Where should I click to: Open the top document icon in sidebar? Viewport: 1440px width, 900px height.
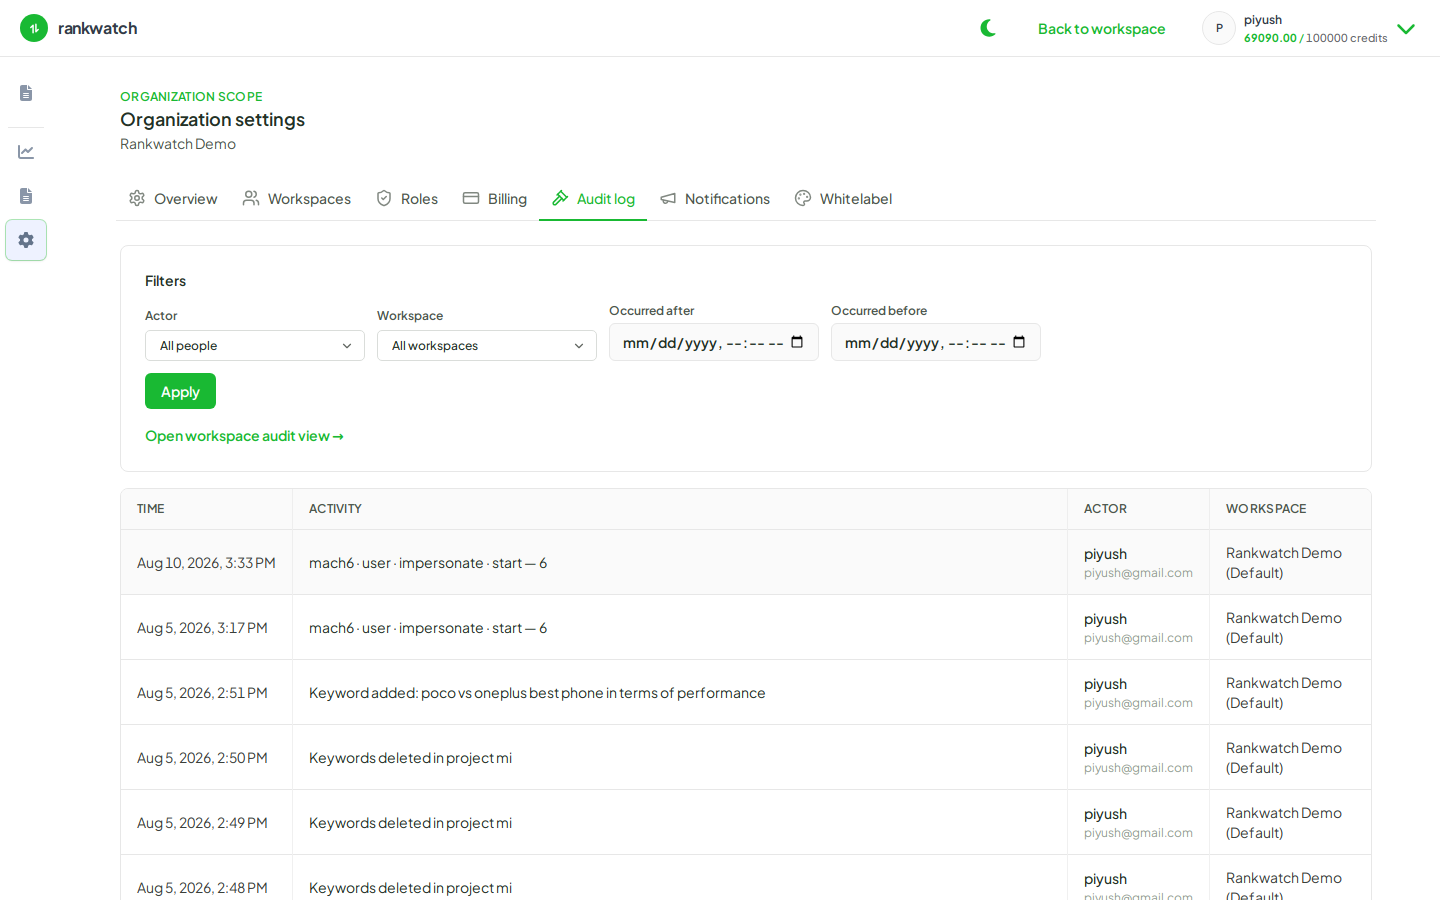coord(26,93)
